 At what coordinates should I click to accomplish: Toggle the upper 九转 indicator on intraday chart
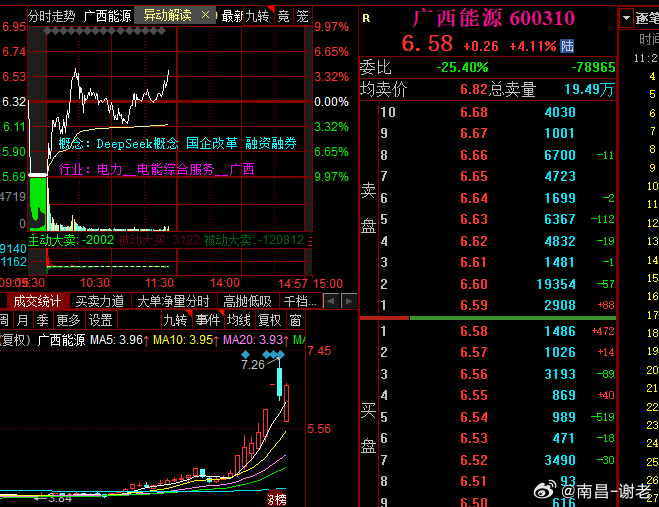click(x=257, y=16)
